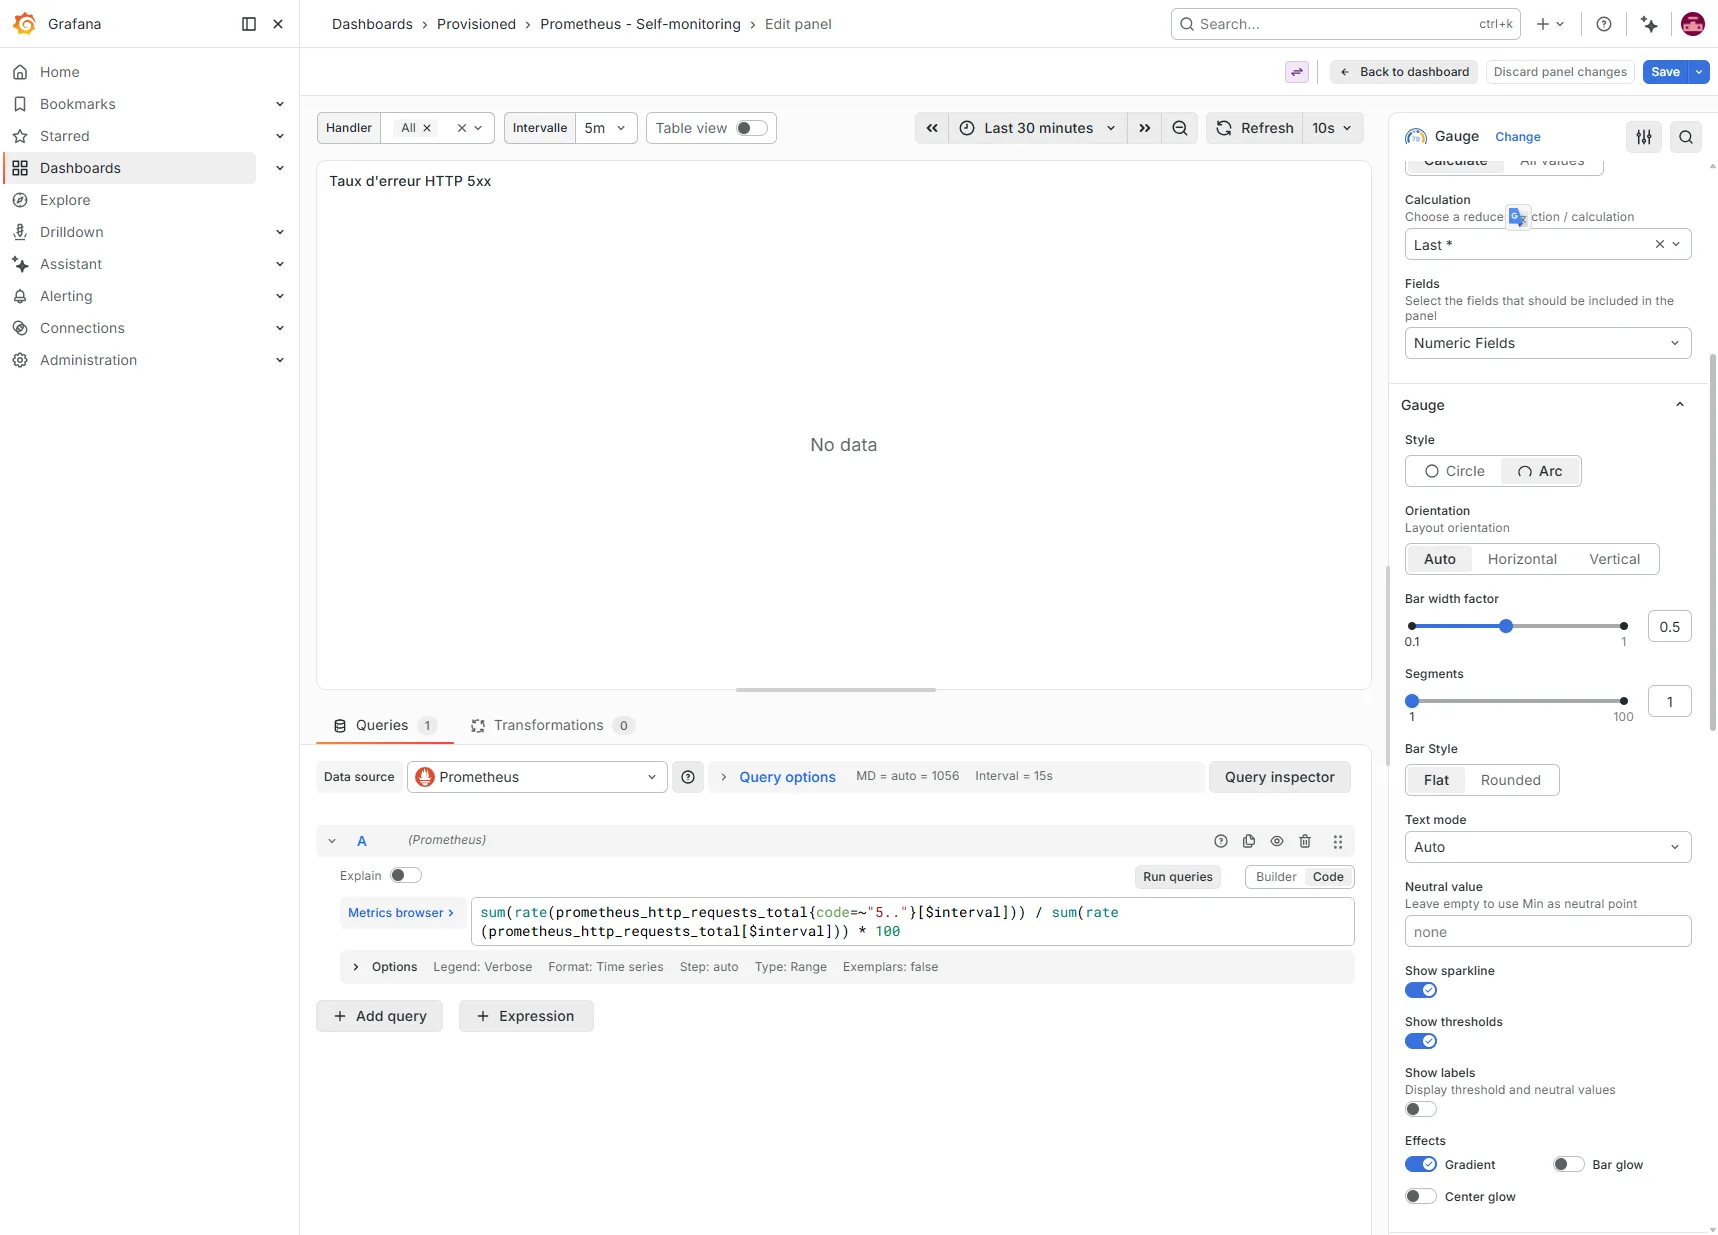The height and width of the screenshot is (1235, 1718).
Task: Open the Text mode dropdown
Action: [1548, 847]
